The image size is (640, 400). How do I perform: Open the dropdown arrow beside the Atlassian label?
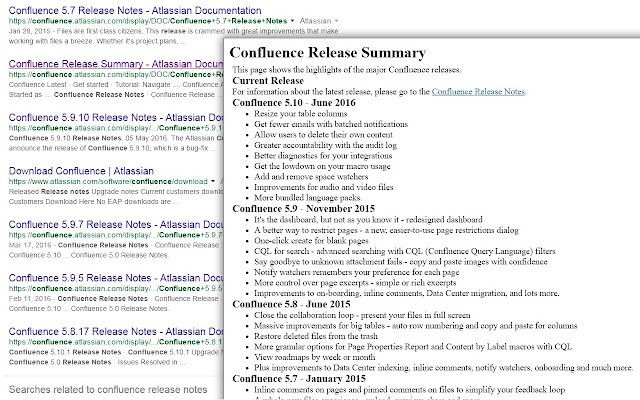pos(336,21)
